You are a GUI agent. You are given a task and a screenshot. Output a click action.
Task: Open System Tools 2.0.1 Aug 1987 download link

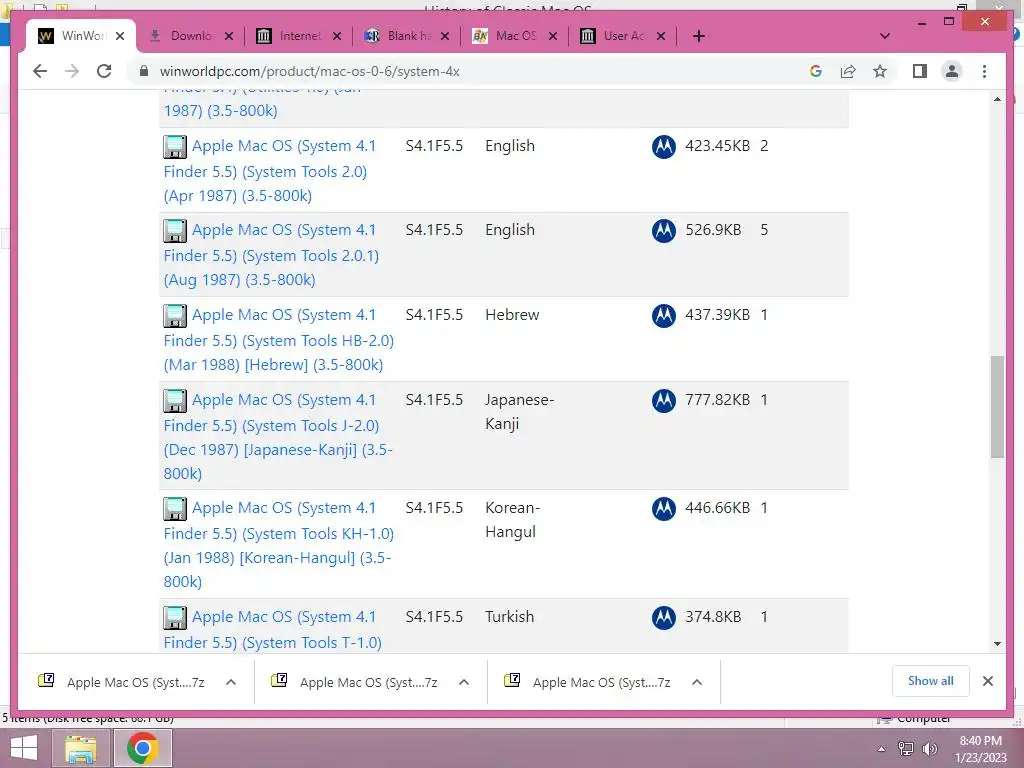click(271, 255)
